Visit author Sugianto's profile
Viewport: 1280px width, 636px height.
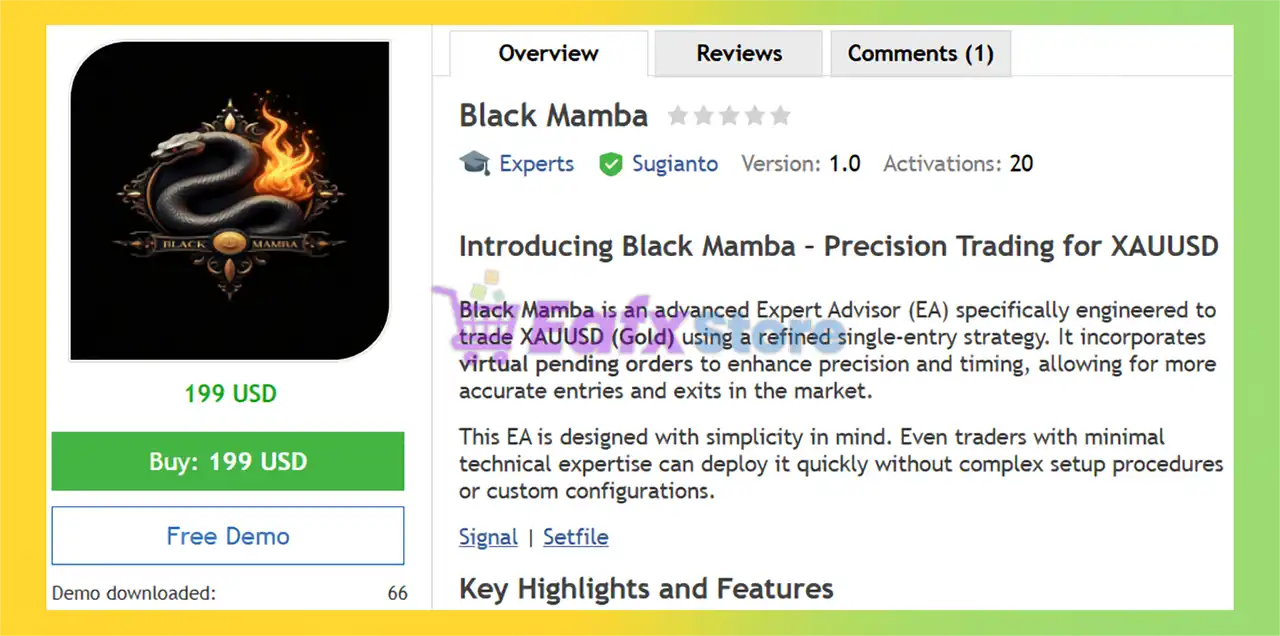coord(675,164)
